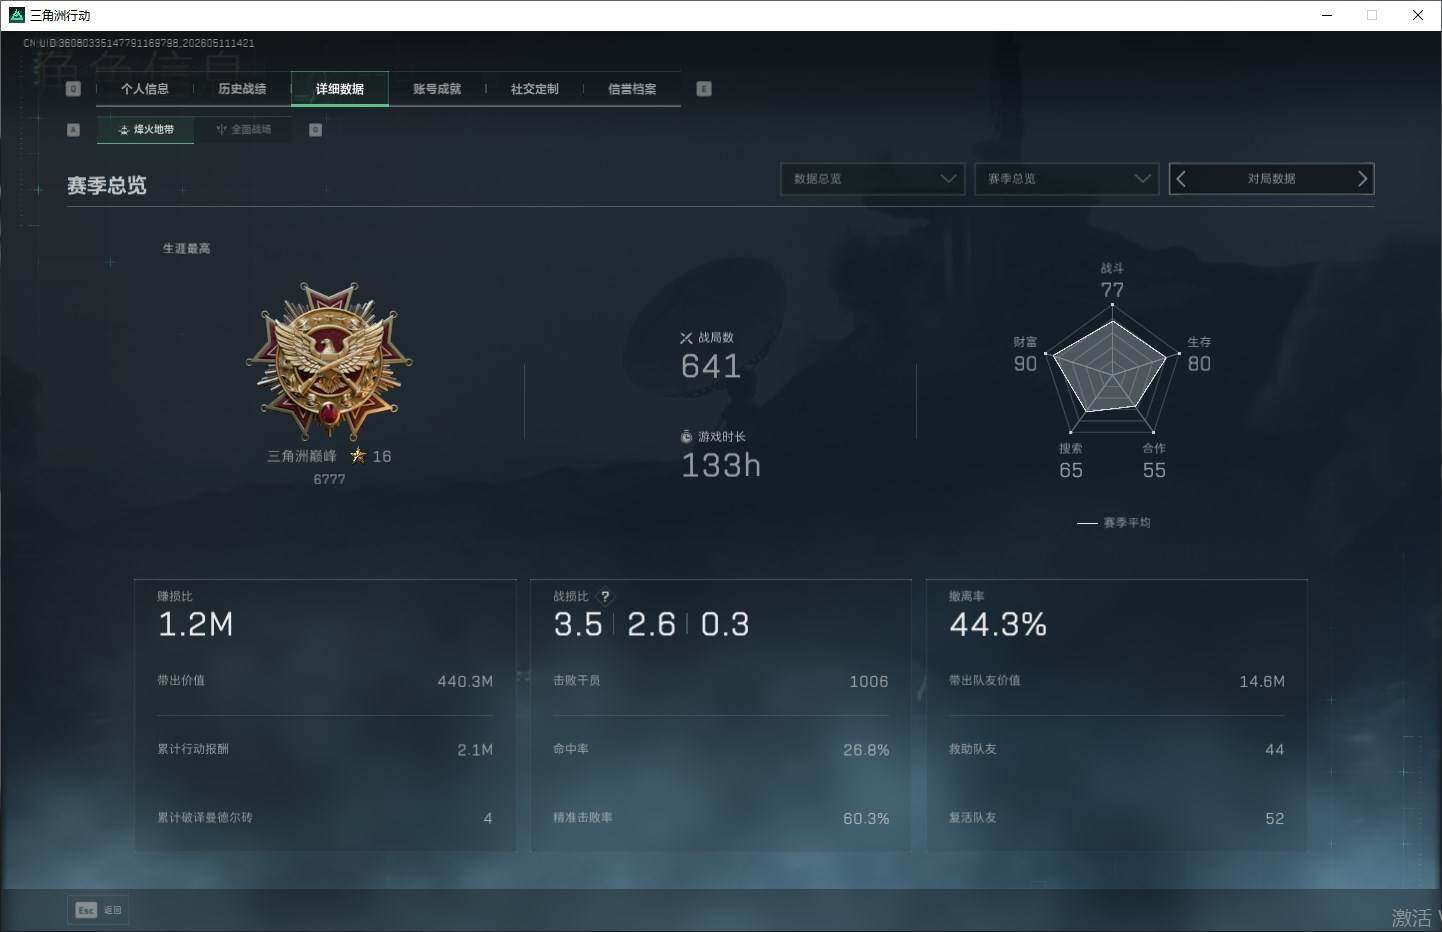The height and width of the screenshot is (932, 1442).
Task: Close the 三角洲行动 window
Action: (1417, 15)
